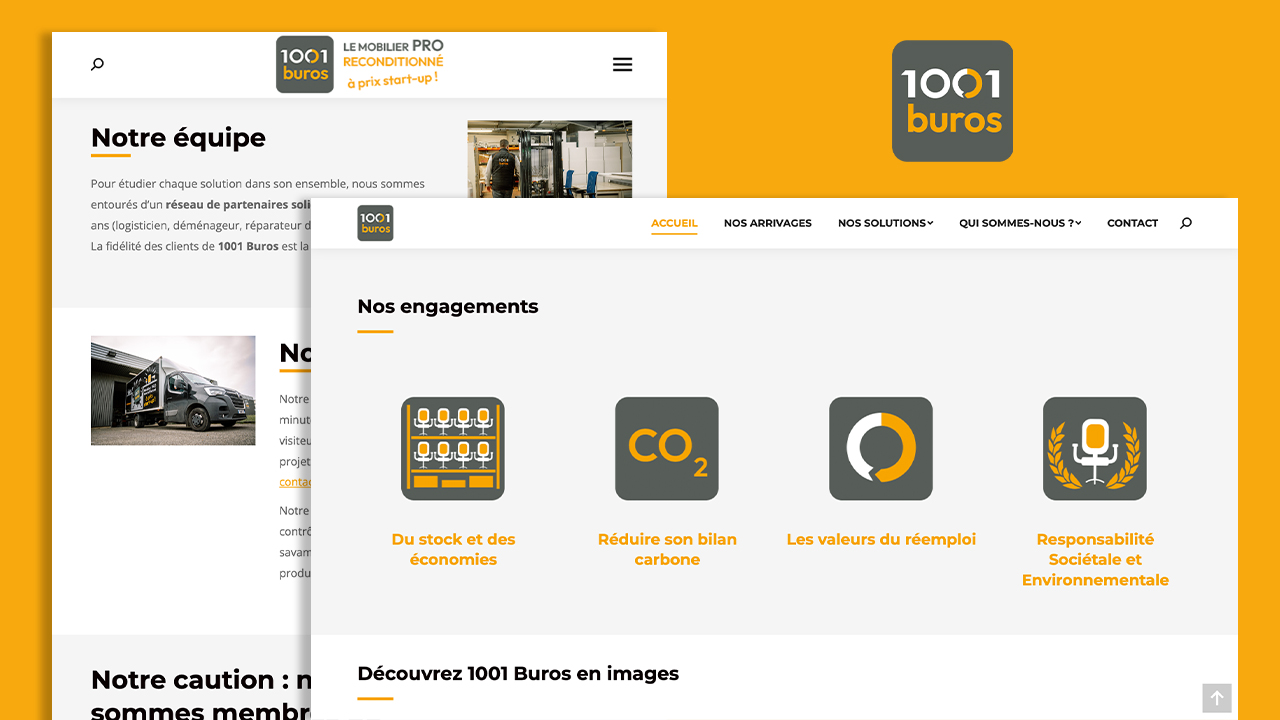Open the hamburger menu
The image size is (1280, 720).
[622, 65]
